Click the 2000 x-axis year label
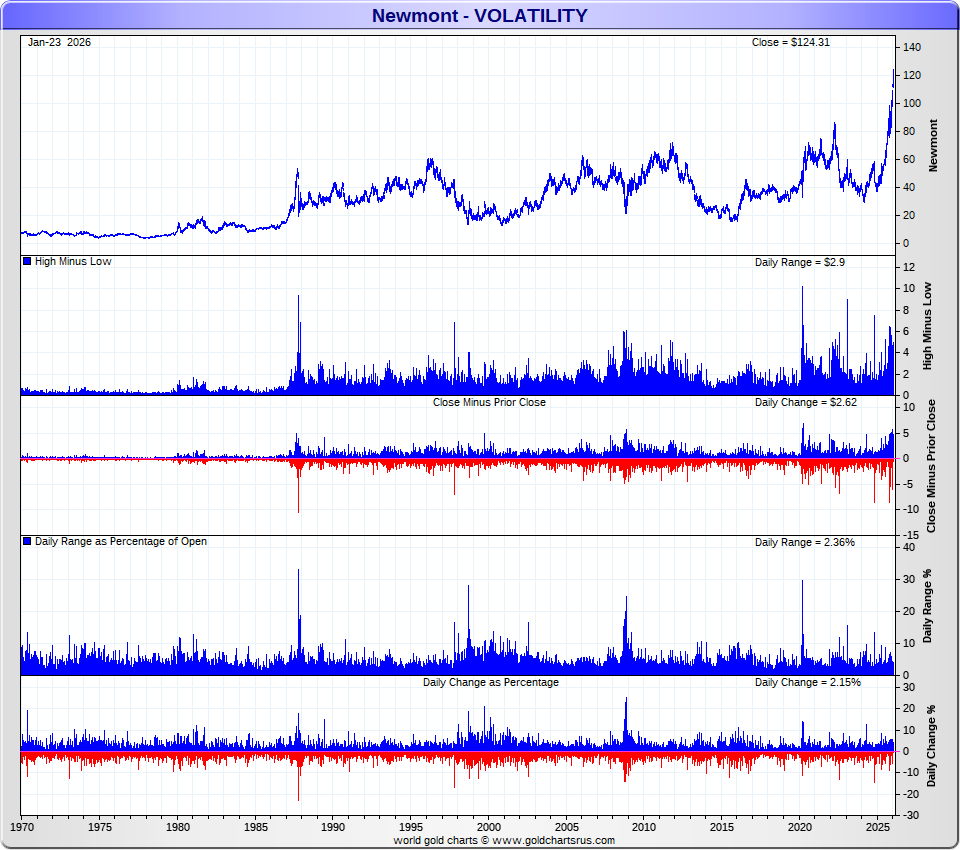Image resolution: width=960 pixels, height=850 pixels. [489, 827]
